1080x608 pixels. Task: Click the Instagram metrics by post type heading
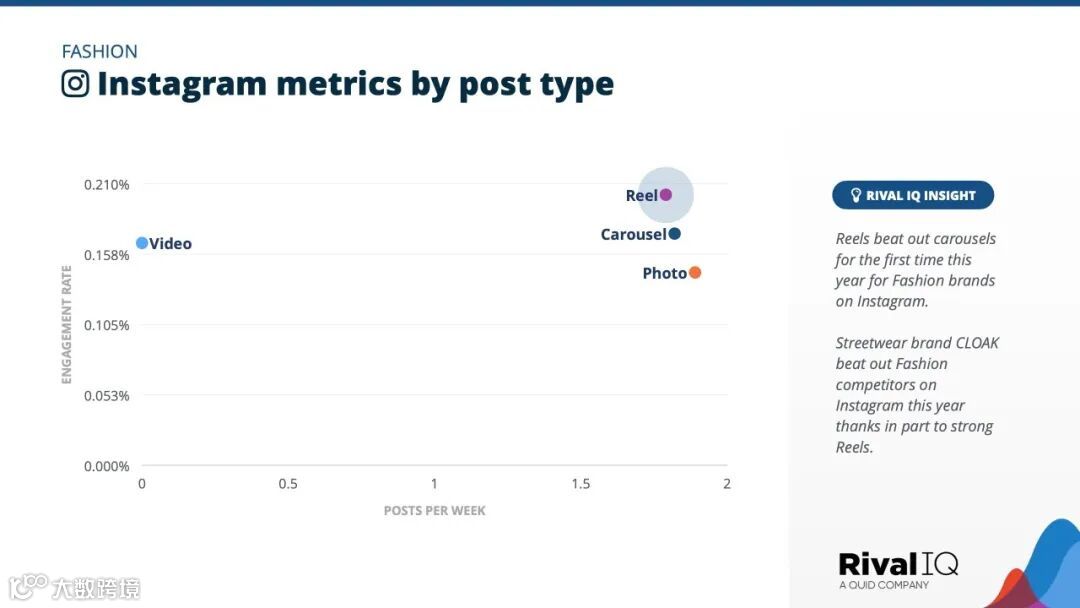(355, 85)
